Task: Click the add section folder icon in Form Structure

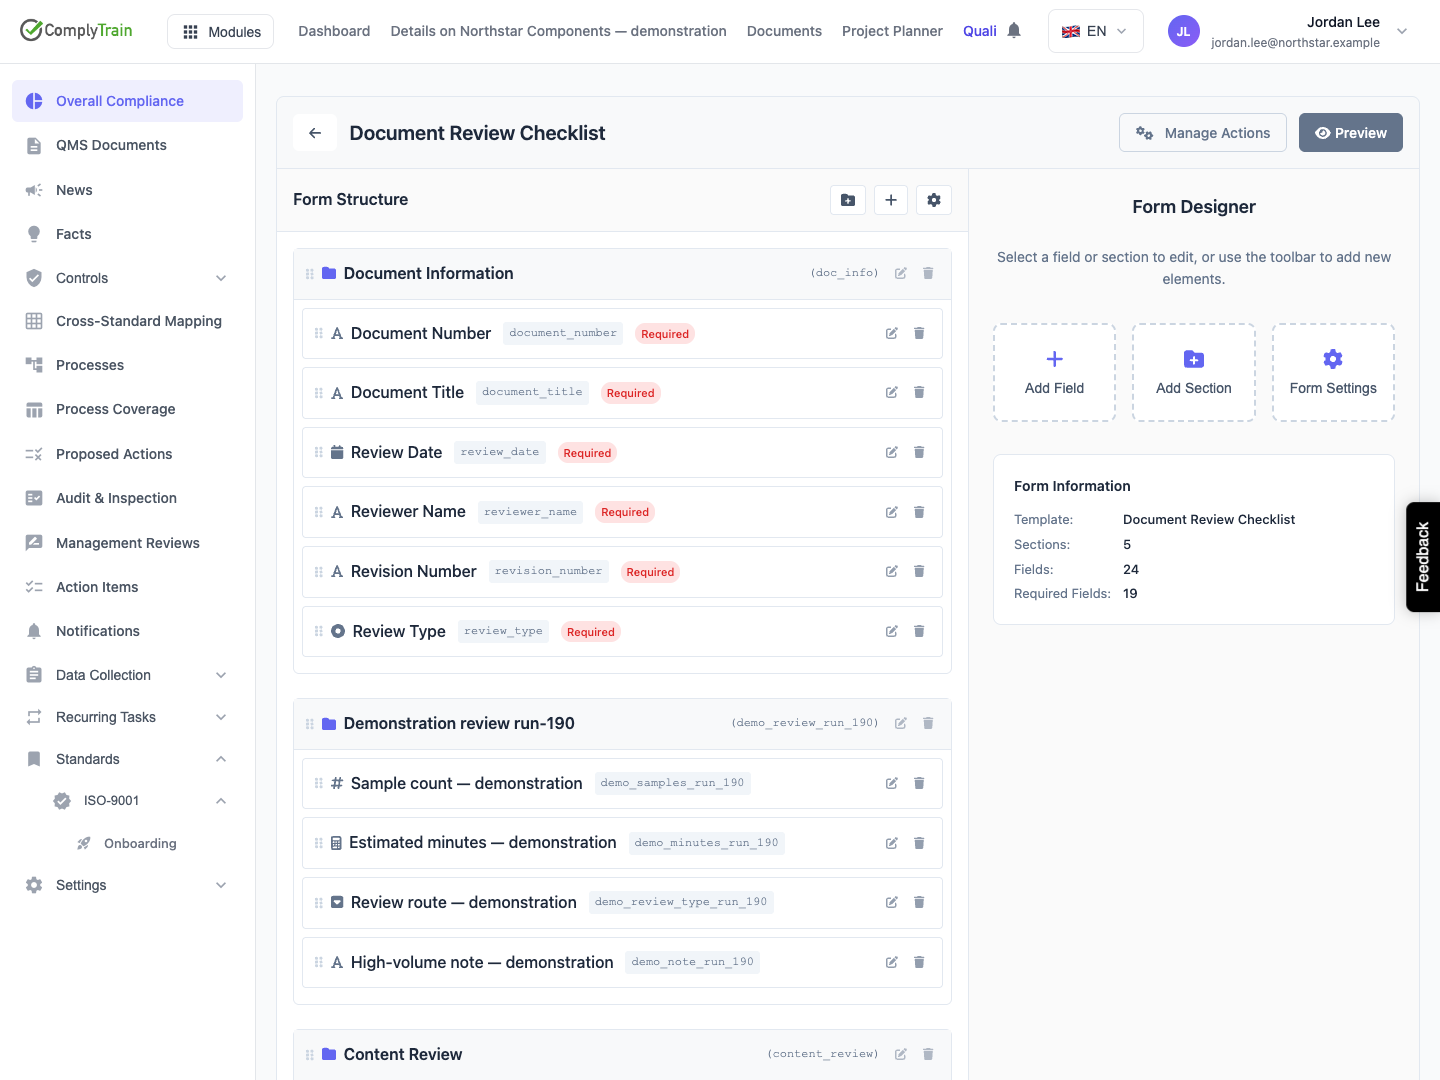Action: [848, 200]
